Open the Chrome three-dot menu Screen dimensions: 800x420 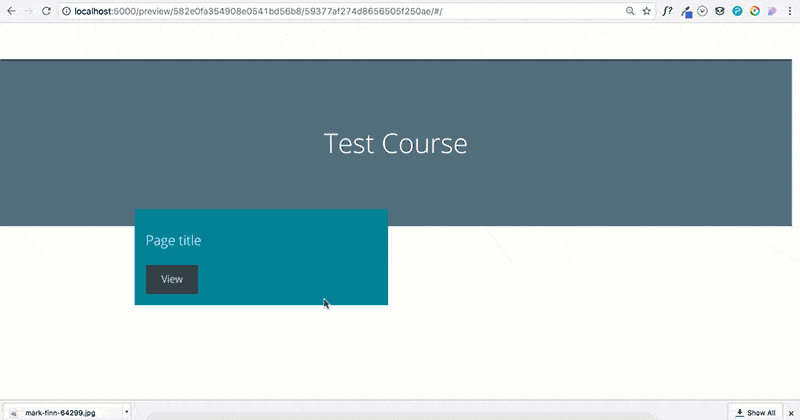[790, 11]
